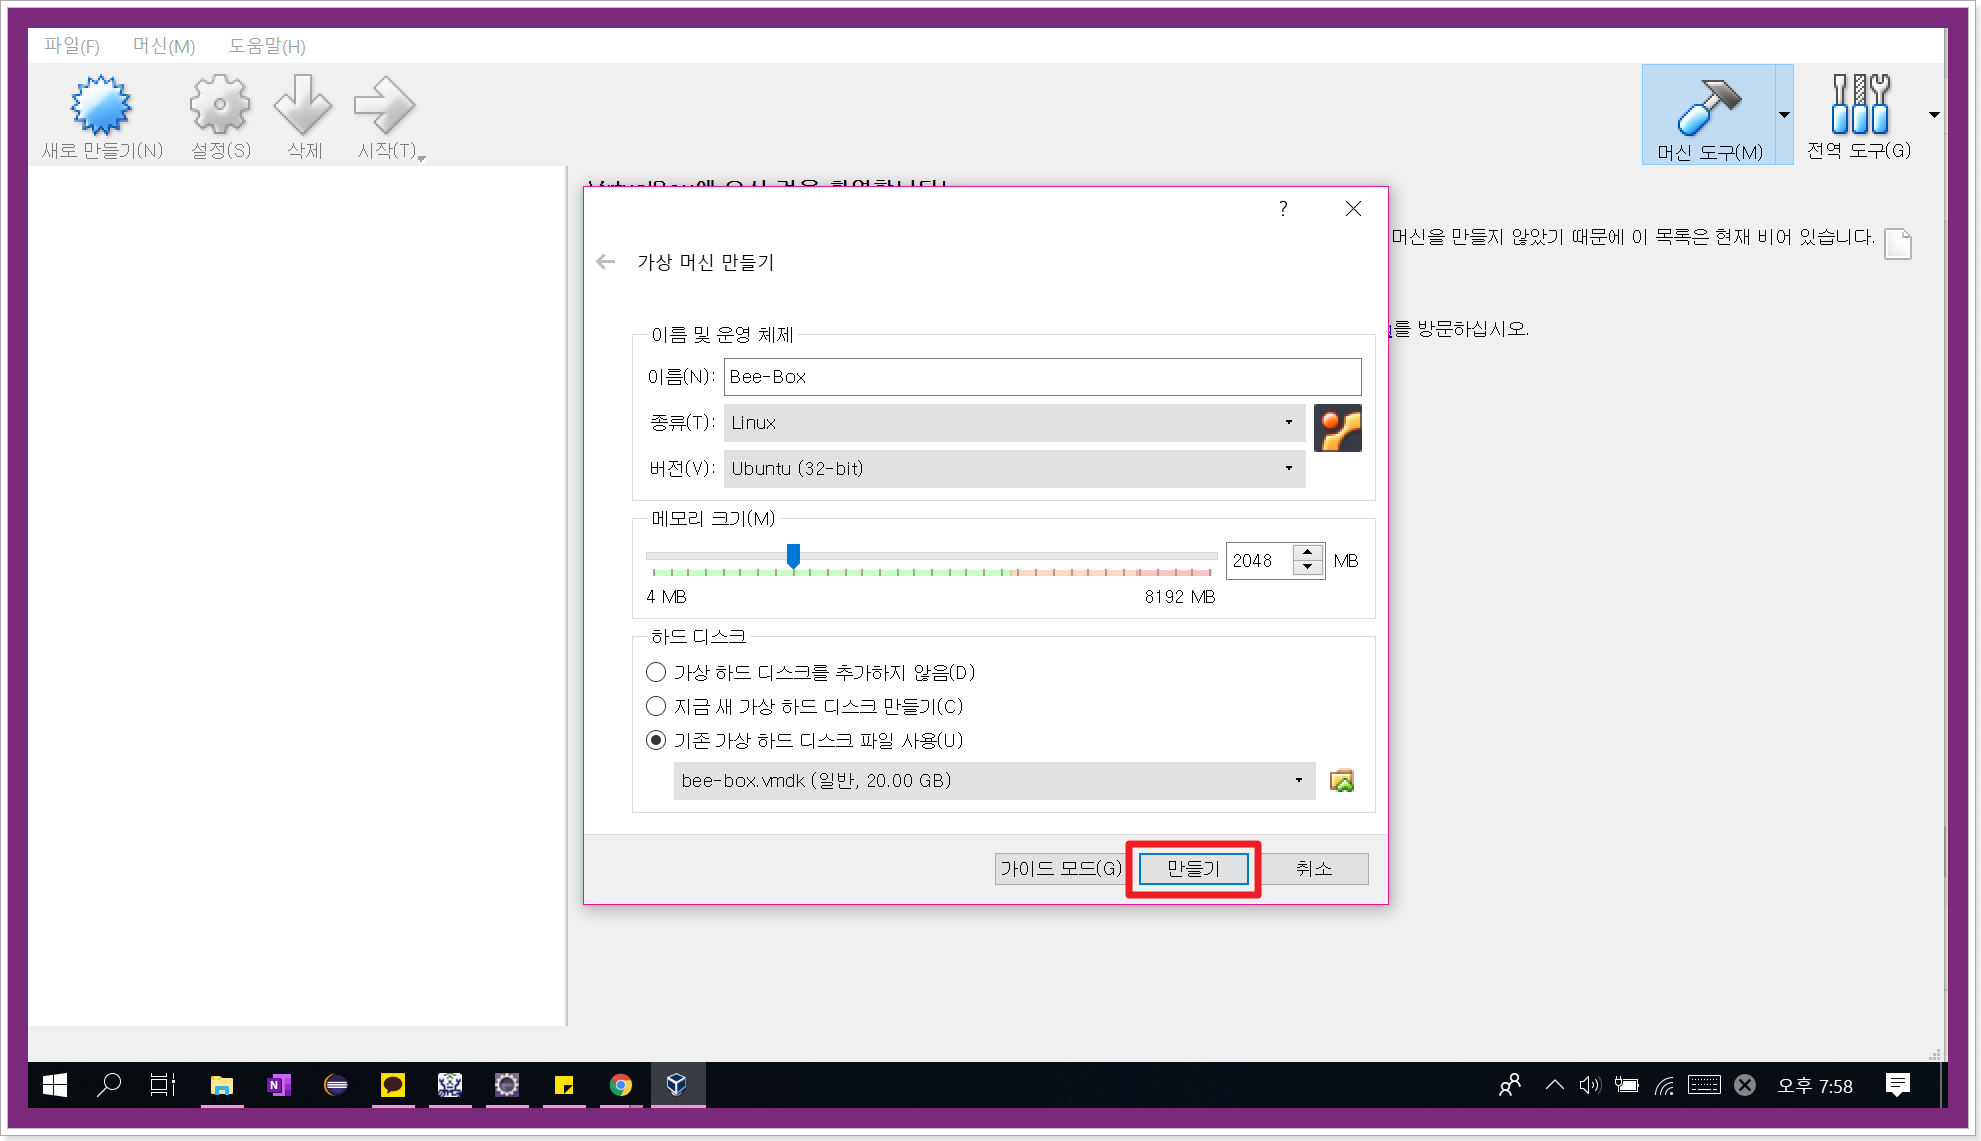Expand the Version Ubuntu (32-bit) dropdown
1981x1141 pixels.
[1013, 469]
